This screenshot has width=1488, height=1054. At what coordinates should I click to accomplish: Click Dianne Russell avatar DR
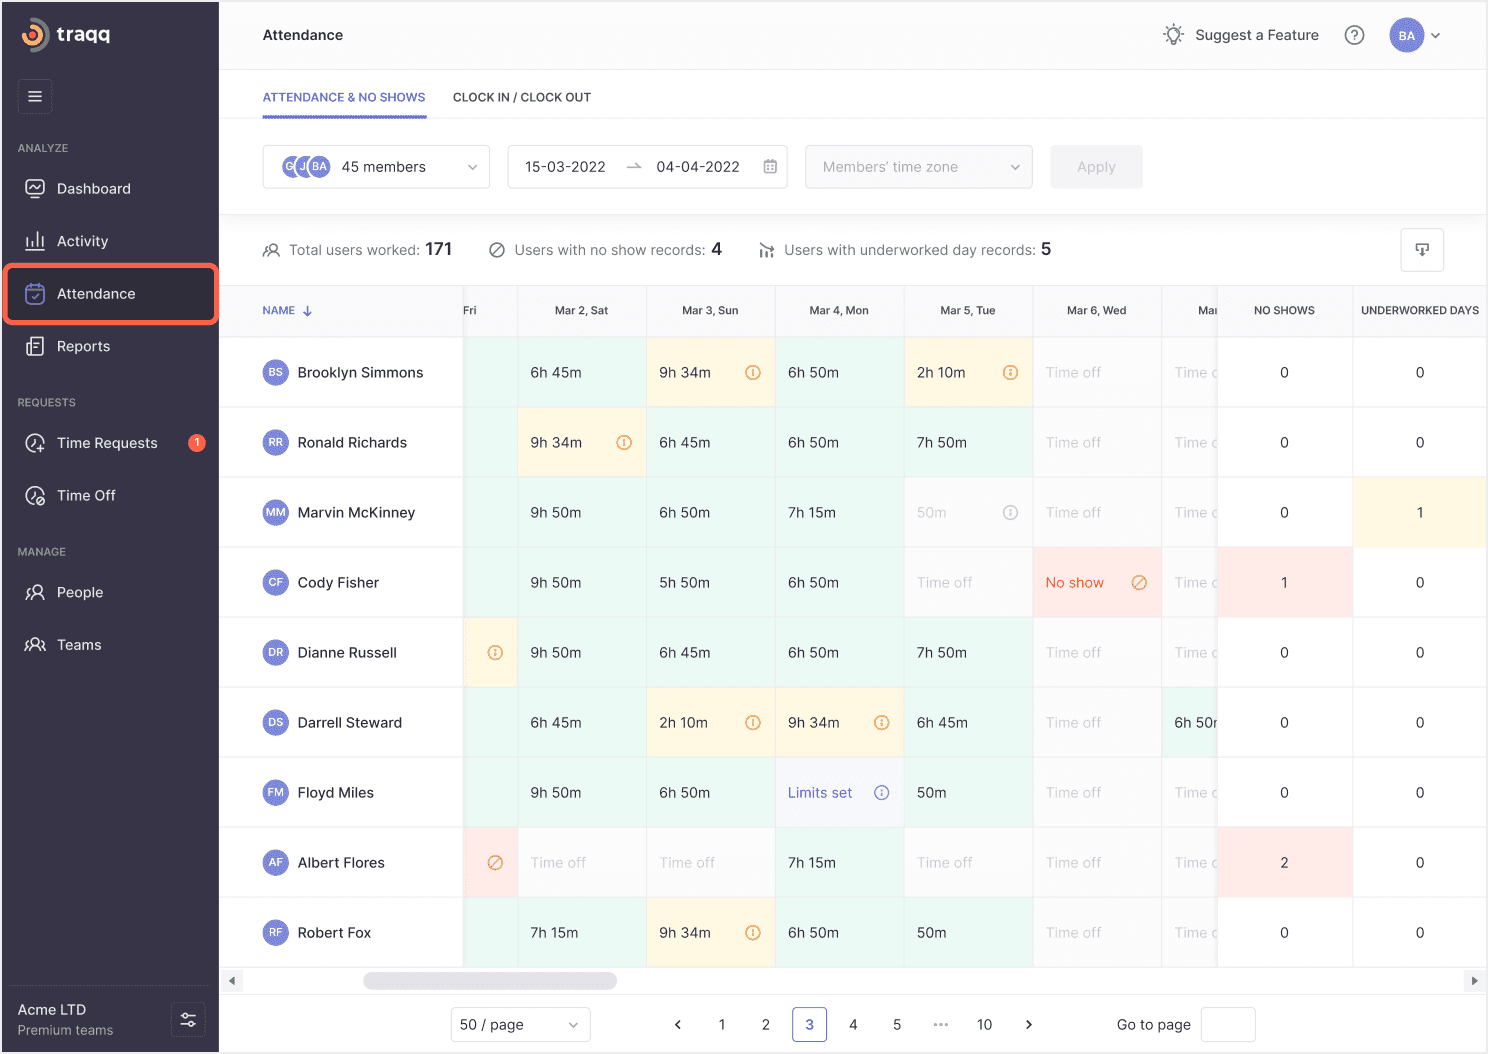pos(275,652)
